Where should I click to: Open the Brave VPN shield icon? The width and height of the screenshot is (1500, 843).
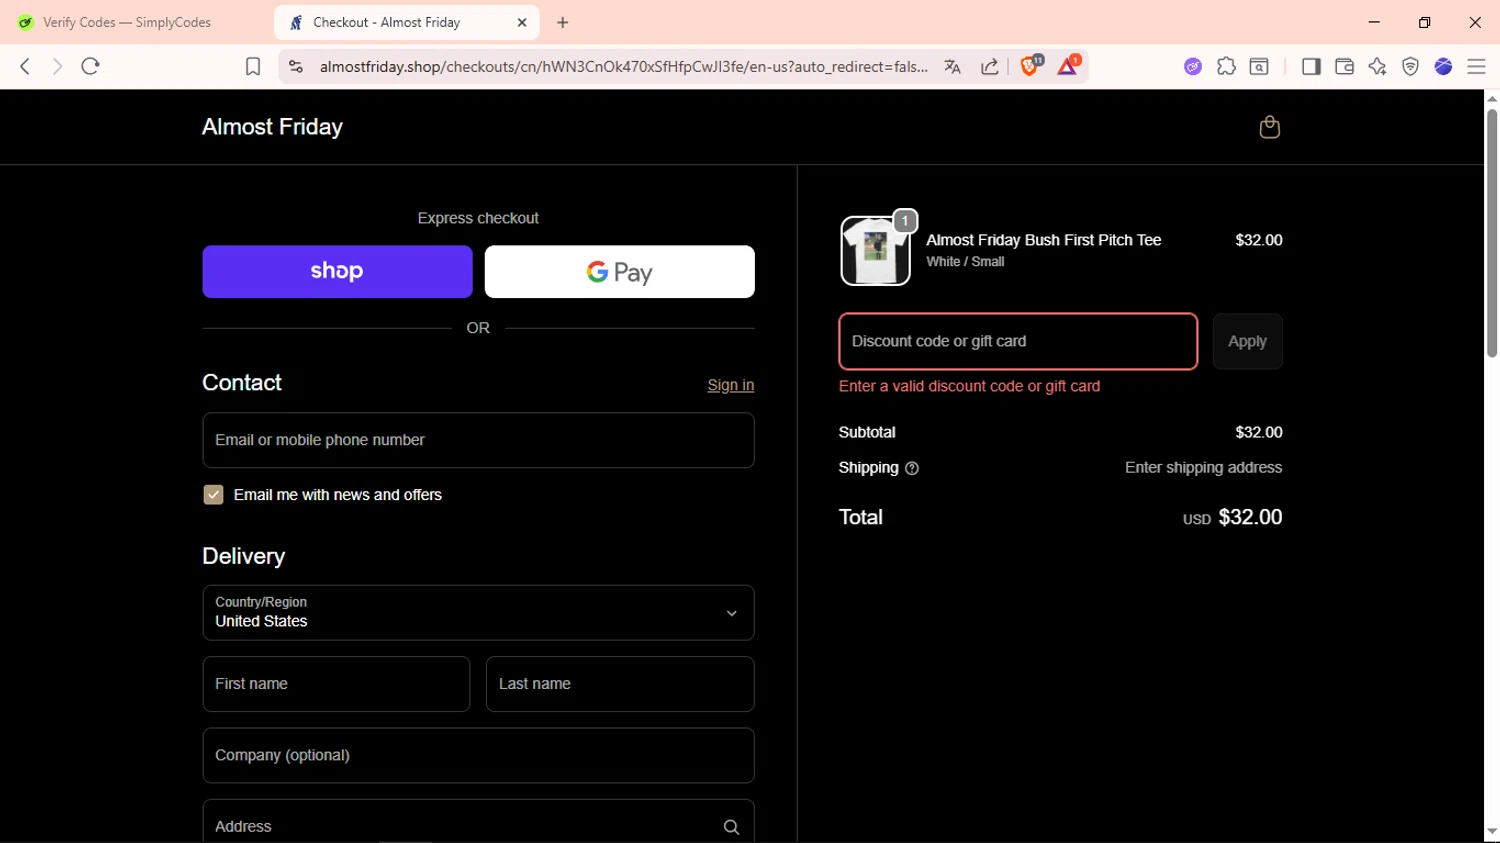click(1410, 66)
